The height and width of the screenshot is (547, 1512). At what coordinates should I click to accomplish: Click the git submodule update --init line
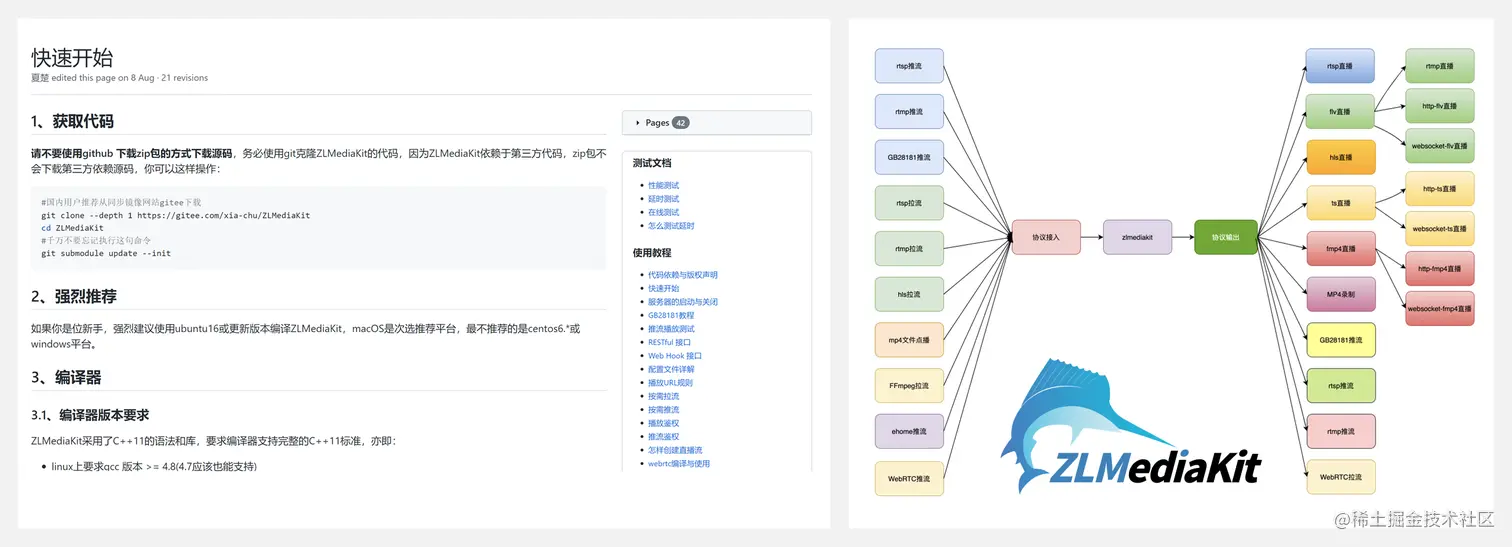[106, 253]
